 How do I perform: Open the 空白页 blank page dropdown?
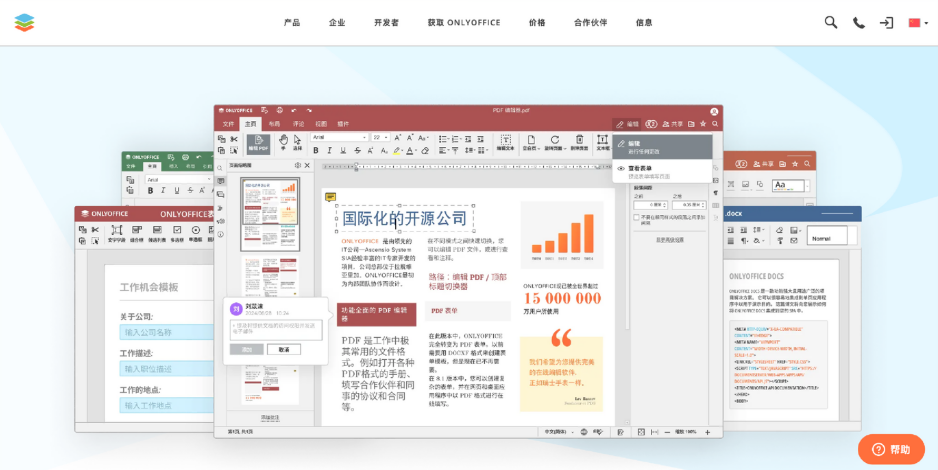530,144
